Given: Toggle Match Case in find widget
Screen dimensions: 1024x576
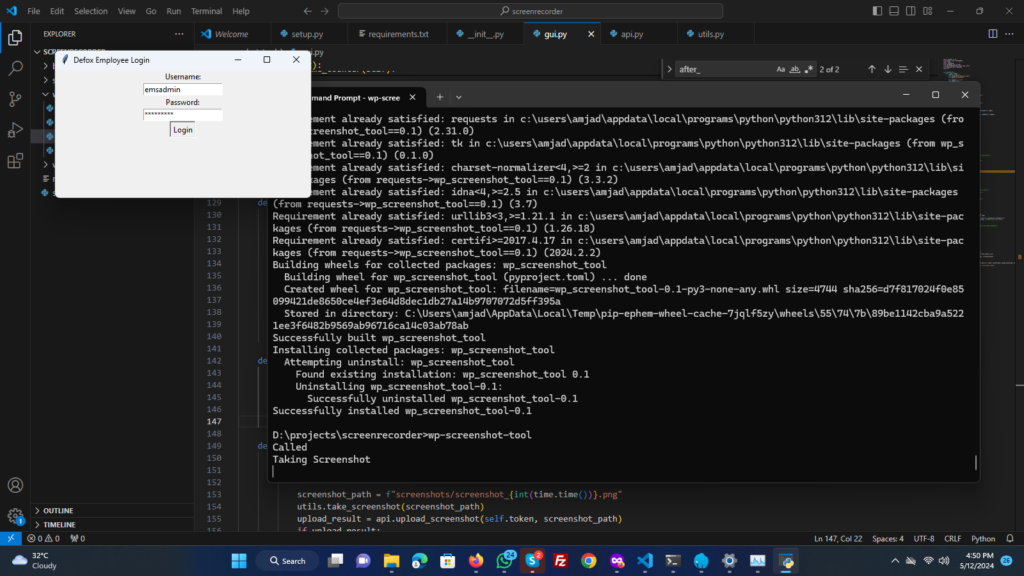Looking at the screenshot, I should tap(781, 69).
